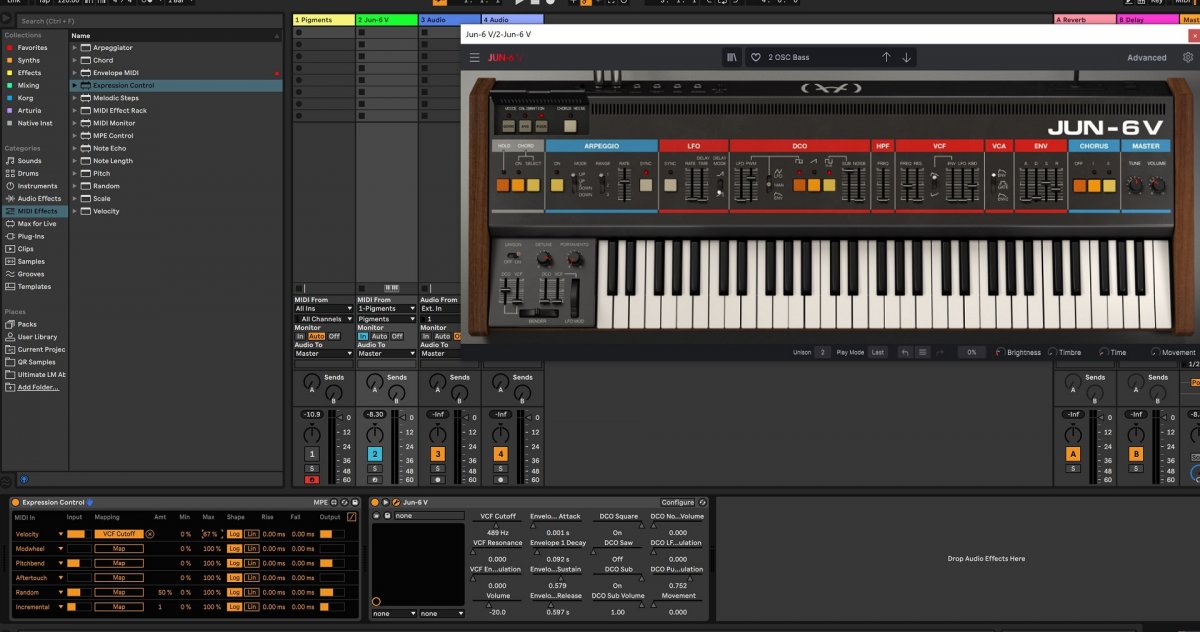Open the Jun-6 V preset library icon

pyautogui.click(x=732, y=57)
